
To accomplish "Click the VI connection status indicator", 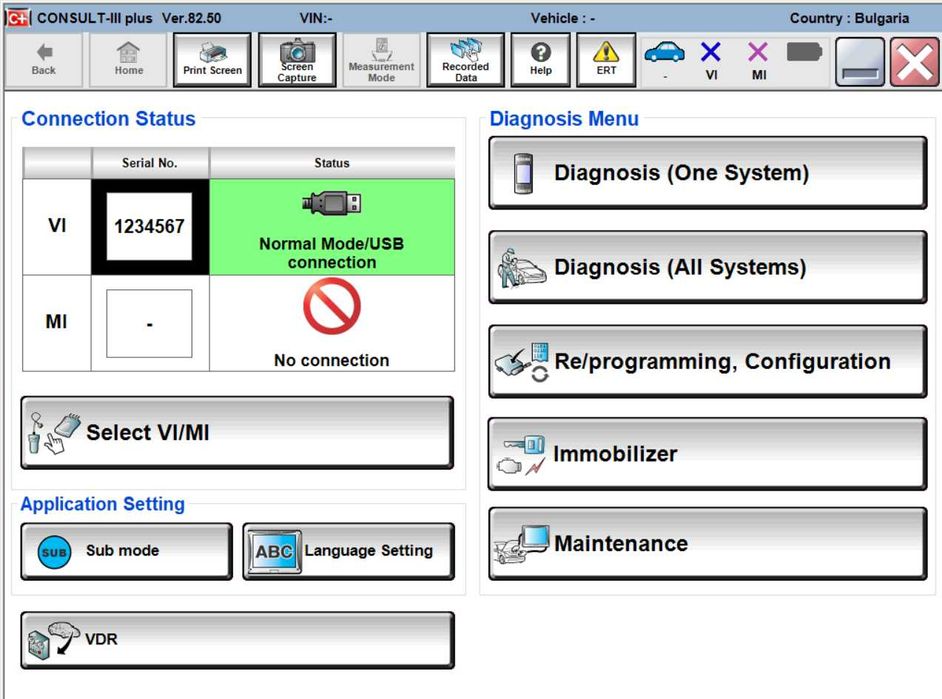I will [711, 58].
